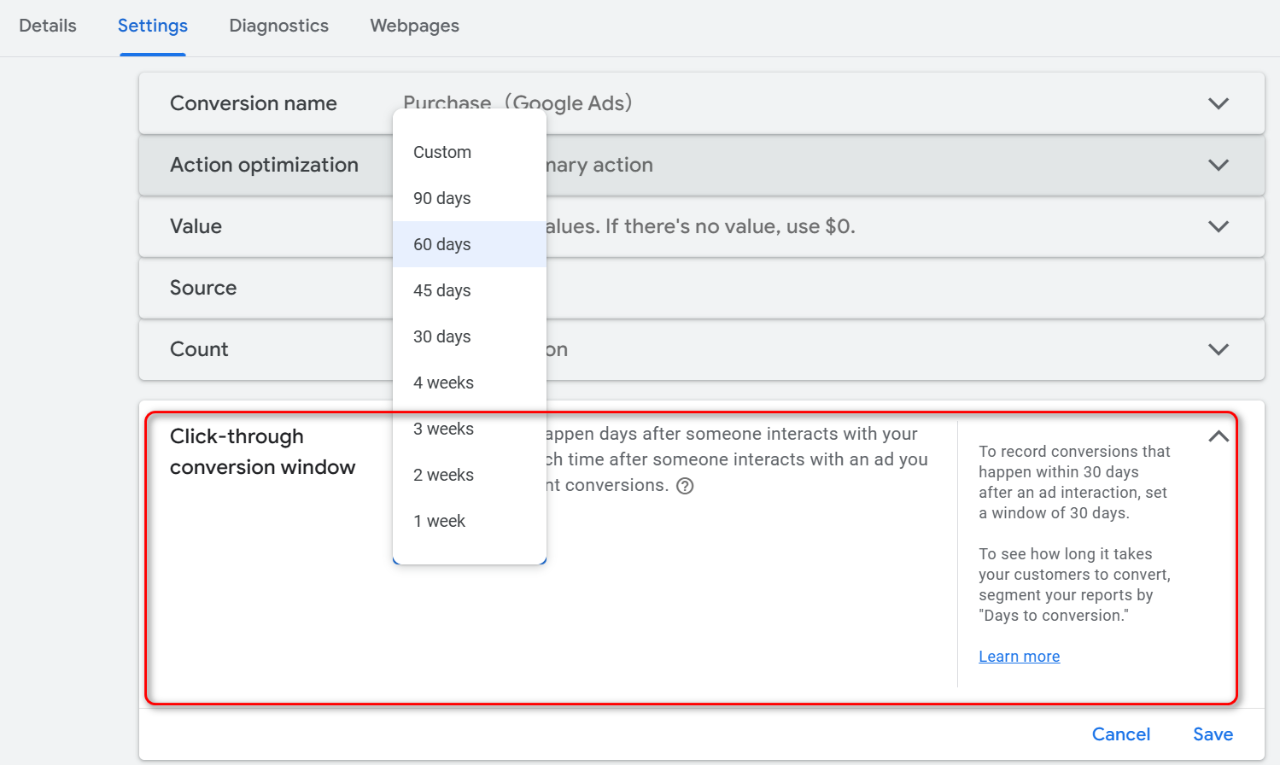Pick 1 week conversion window
Viewport: 1280px width, 765px height.
(x=439, y=521)
